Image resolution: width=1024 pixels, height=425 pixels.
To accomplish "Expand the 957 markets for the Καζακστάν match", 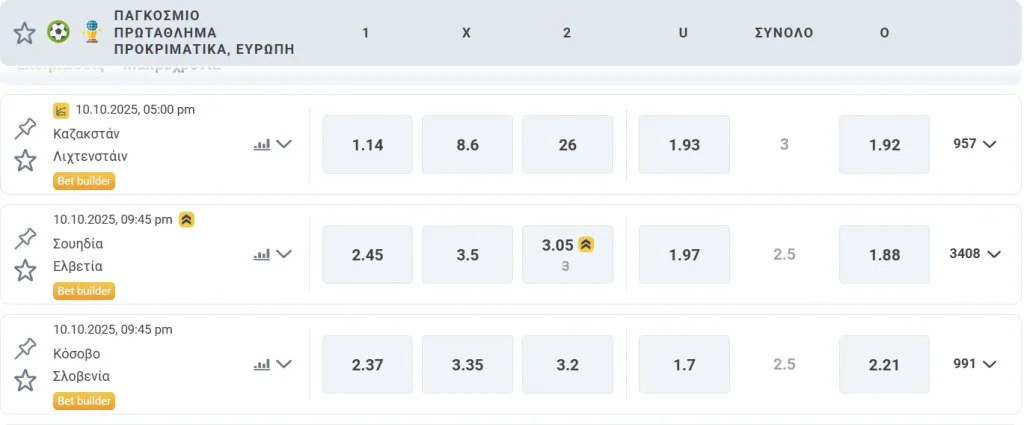I will tap(975, 144).
